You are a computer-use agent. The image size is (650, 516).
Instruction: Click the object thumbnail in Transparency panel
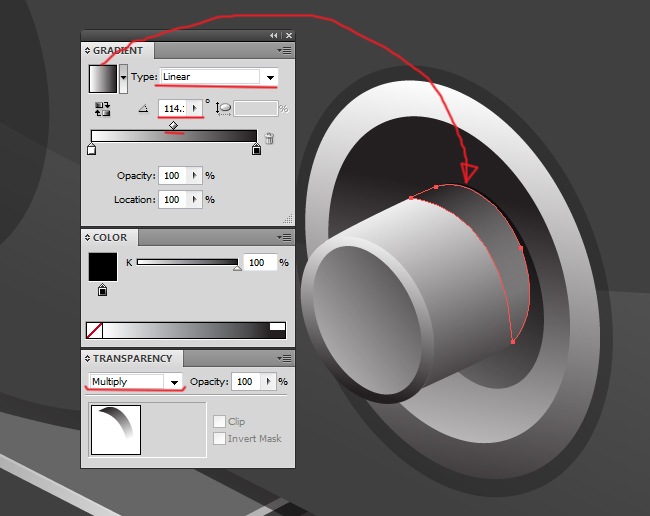pyautogui.click(x=116, y=430)
